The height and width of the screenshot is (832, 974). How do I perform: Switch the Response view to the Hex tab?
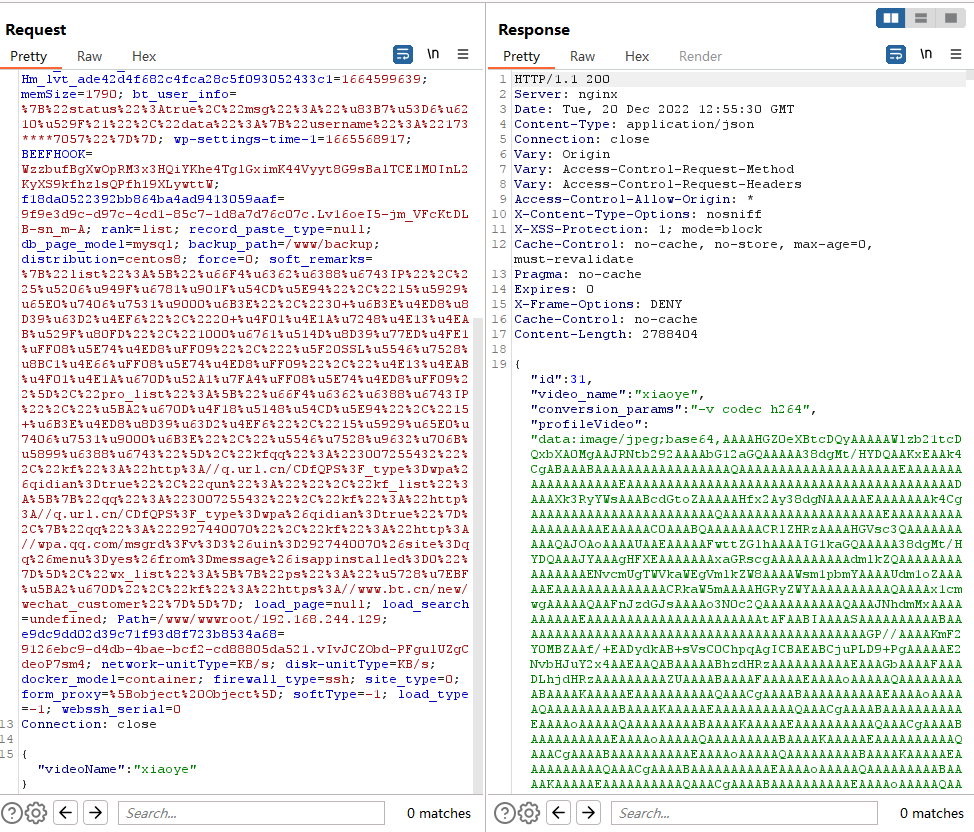pyautogui.click(x=637, y=56)
